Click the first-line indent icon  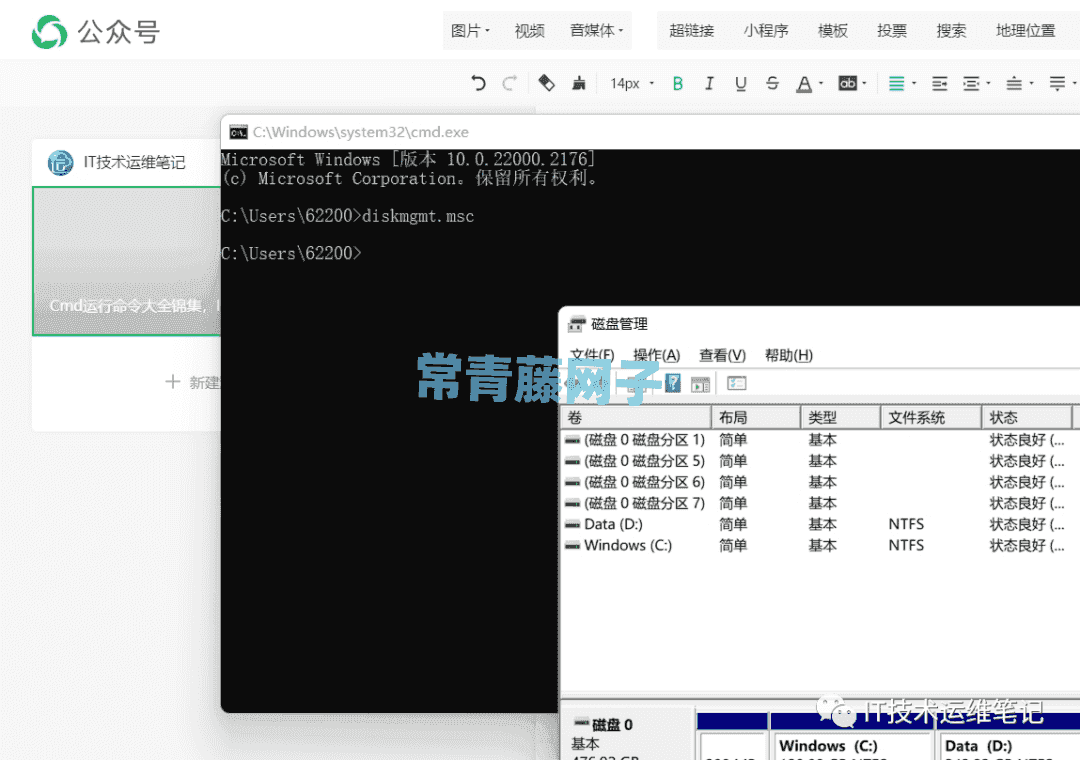[x=939, y=83]
